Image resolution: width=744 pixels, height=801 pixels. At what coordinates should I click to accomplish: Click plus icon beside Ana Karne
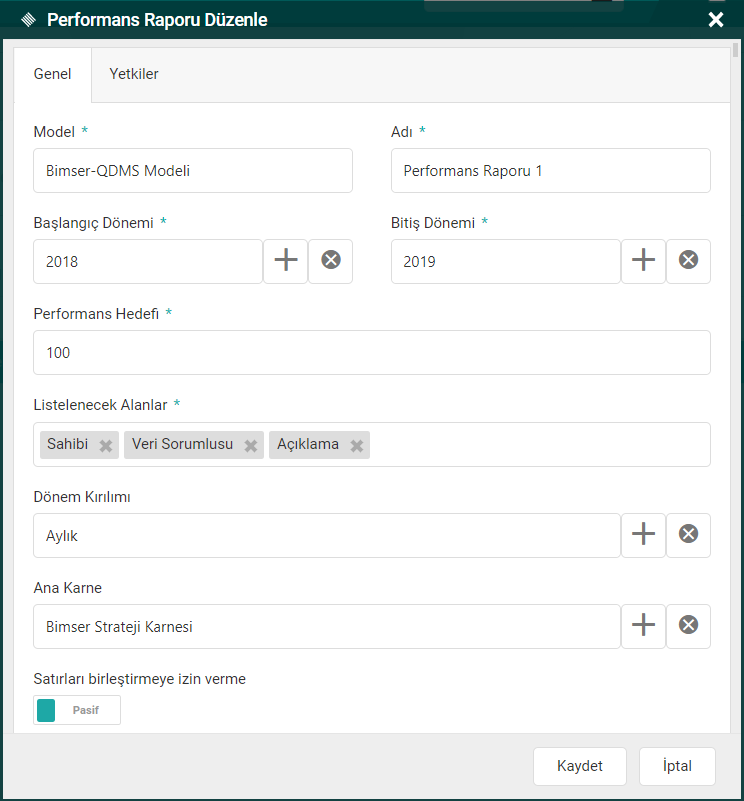coord(644,626)
